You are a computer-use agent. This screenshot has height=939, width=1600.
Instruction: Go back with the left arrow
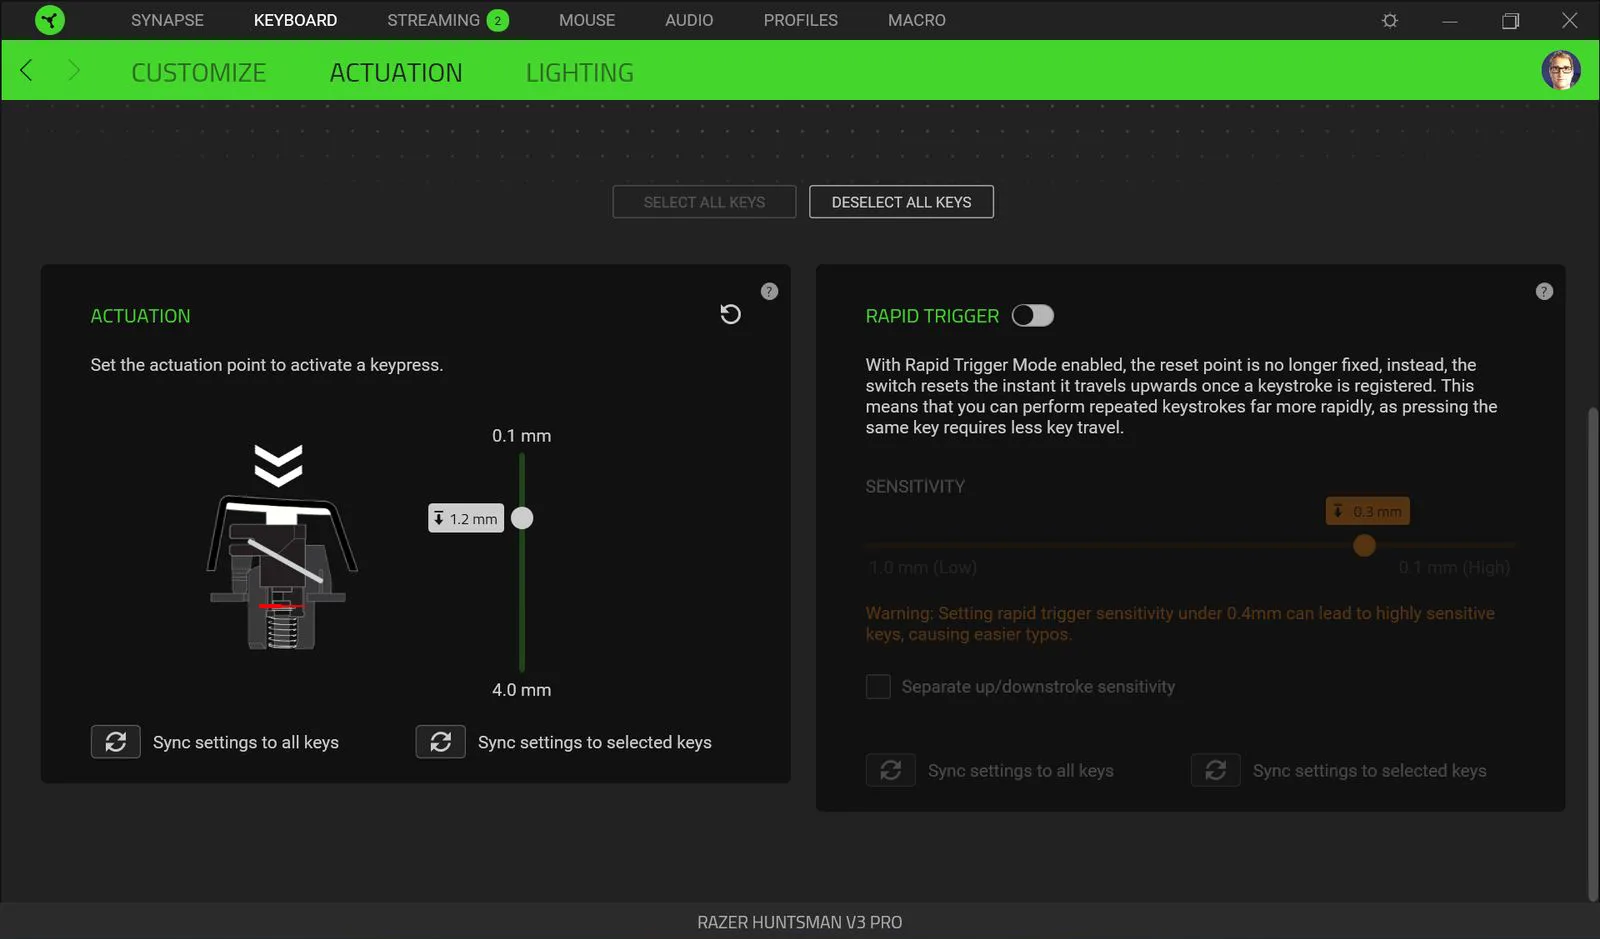(26, 70)
